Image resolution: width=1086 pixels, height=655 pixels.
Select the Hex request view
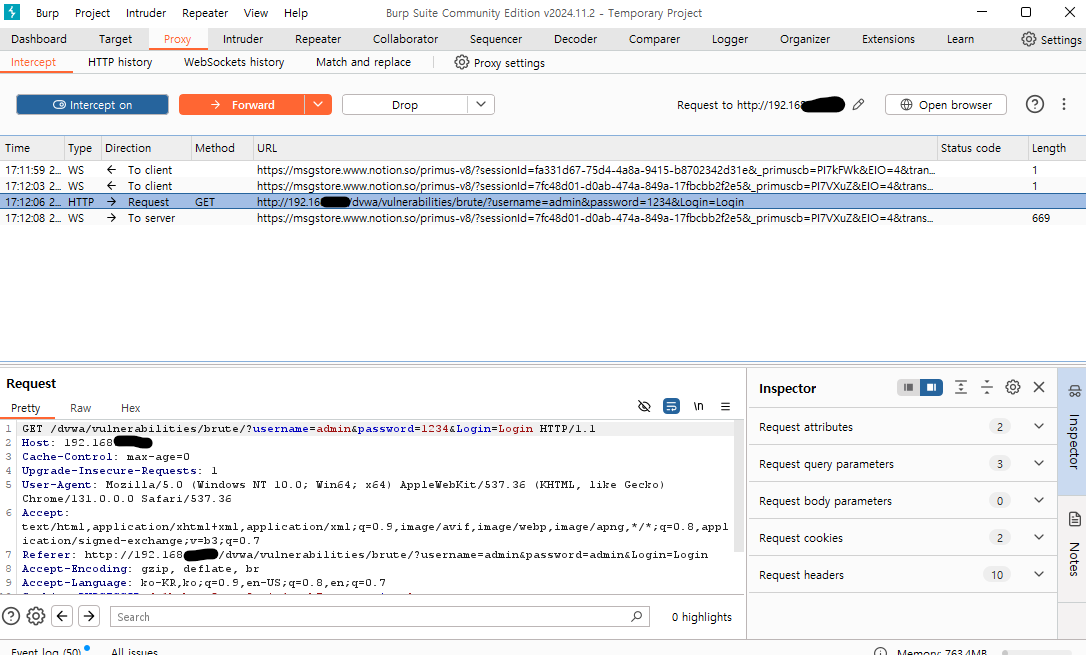coord(130,408)
